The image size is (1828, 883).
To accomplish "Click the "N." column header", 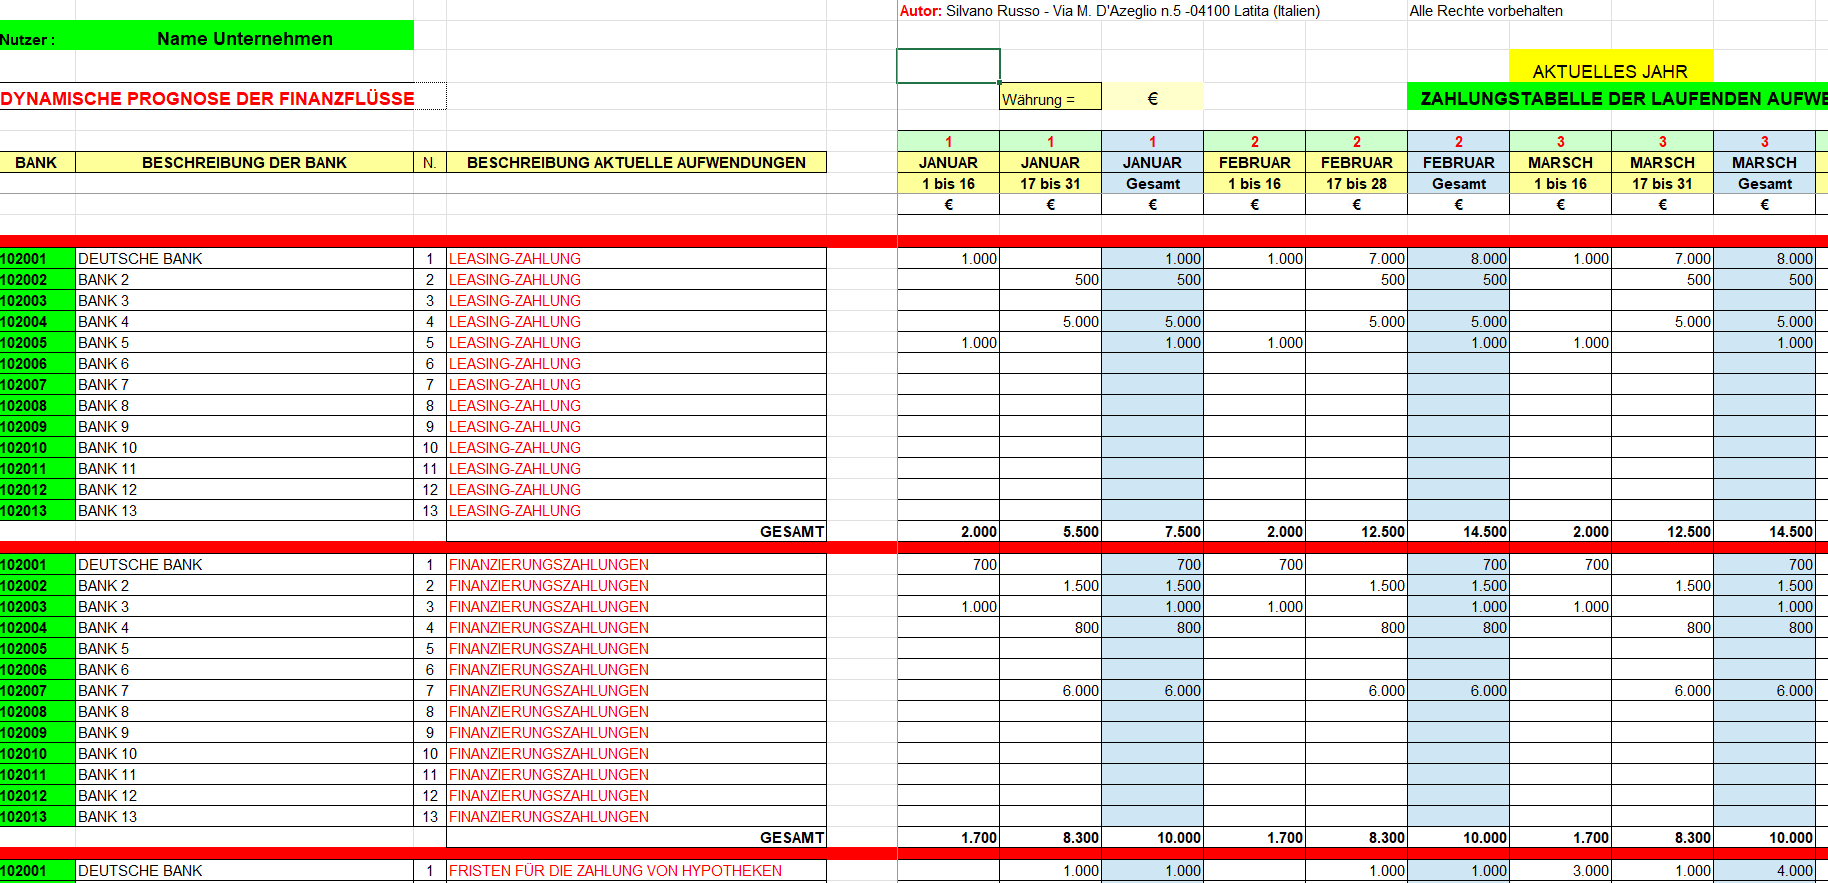I will 429,162.
